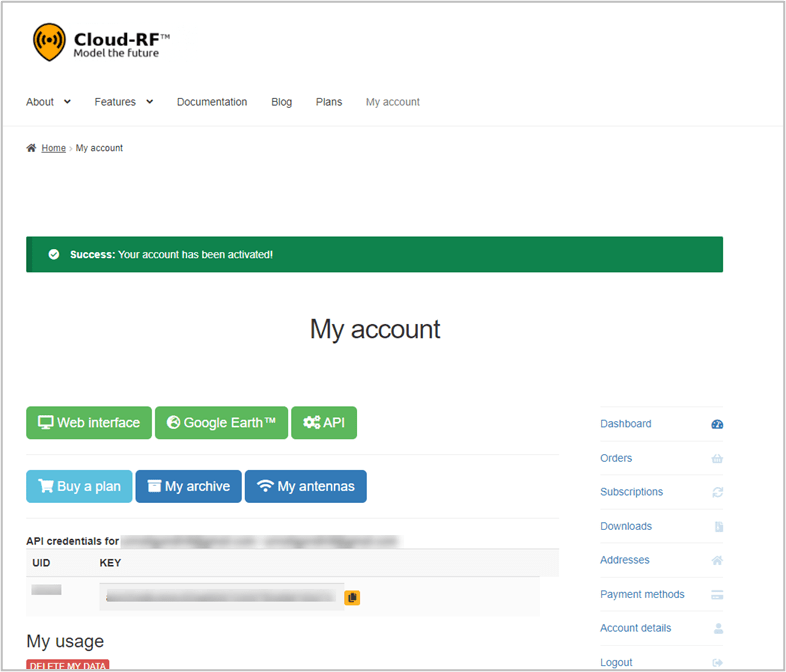Screen dimensions: 786x672
Task: Open My archive
Action: click(188, 486)
